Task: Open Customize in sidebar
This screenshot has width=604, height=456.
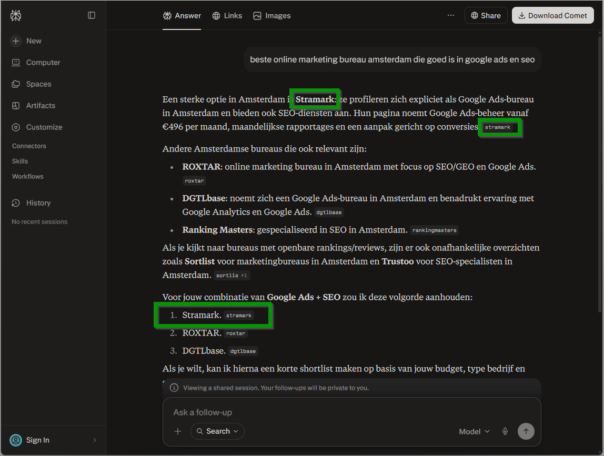Action: 37,127
